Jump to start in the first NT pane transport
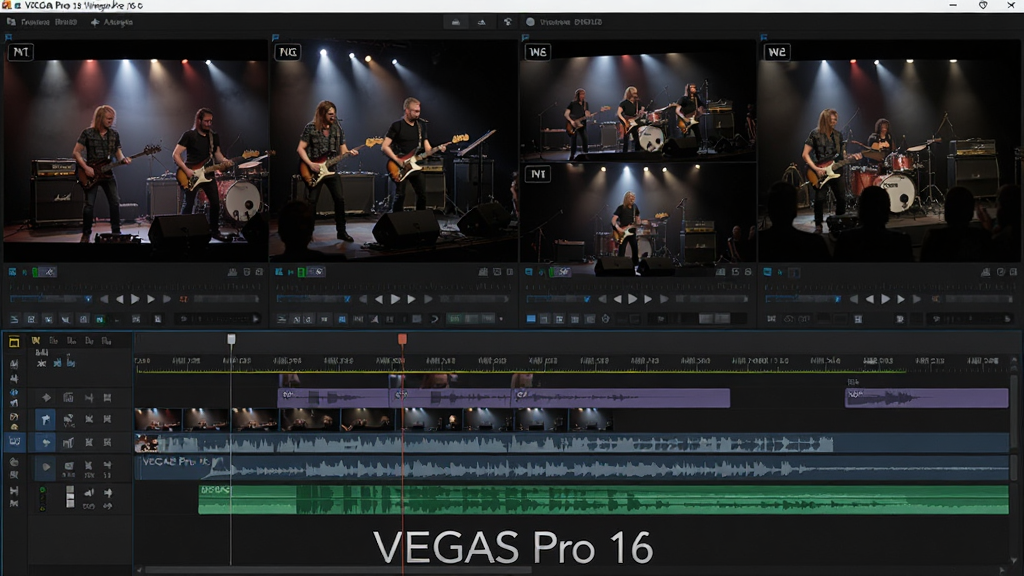Screen dimensions: 1024x576 (x=104, y=299)
